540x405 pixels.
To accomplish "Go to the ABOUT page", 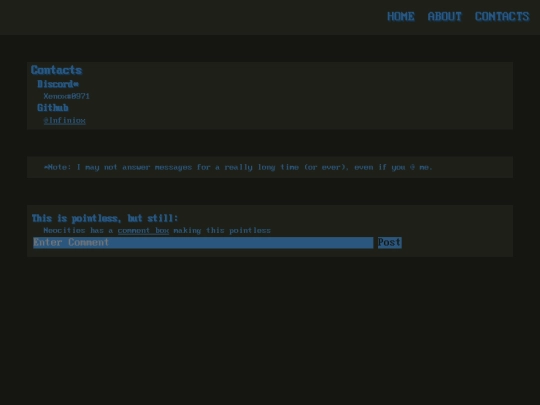I will pos(445,17).
